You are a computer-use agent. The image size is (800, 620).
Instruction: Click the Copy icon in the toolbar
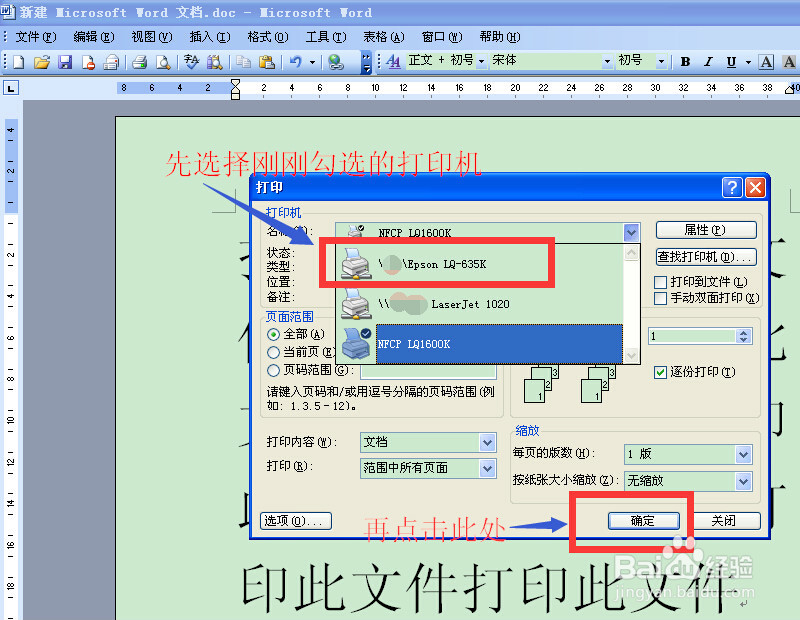click(x=243, y=62)
